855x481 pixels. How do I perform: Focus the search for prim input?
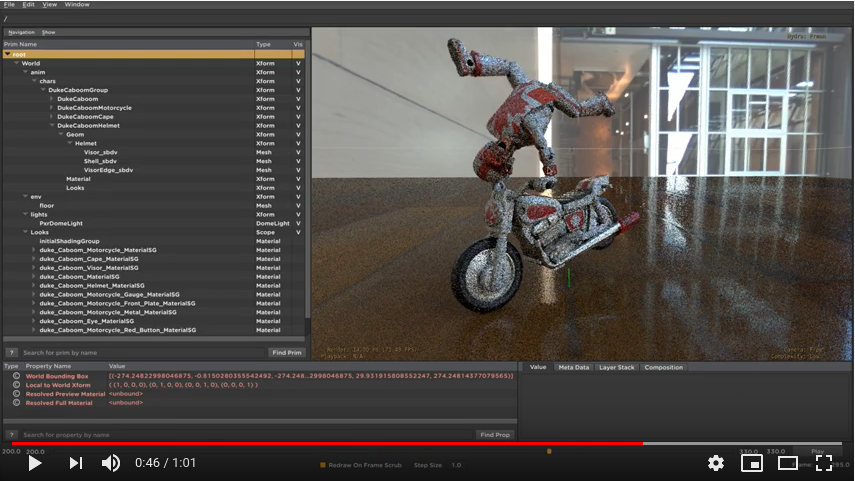143,352
